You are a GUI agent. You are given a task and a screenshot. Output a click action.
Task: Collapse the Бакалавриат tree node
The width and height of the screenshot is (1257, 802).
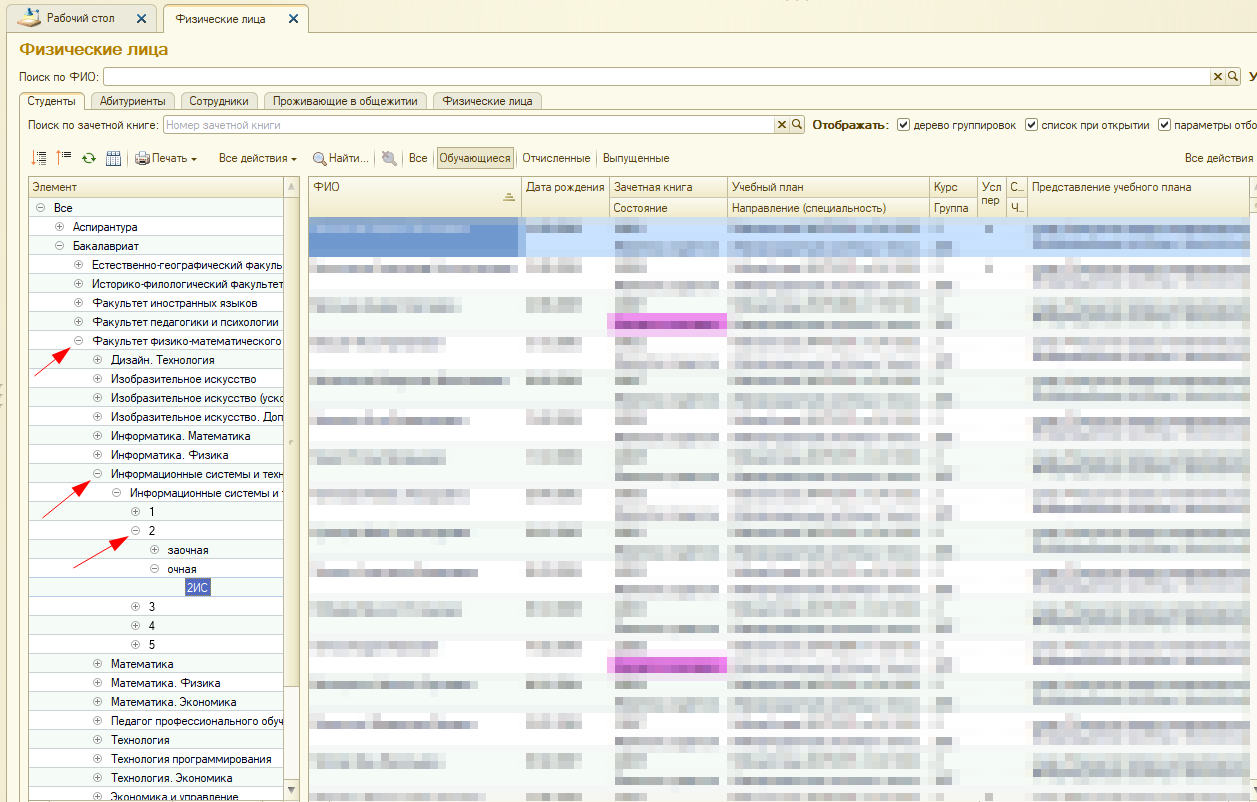60,246
